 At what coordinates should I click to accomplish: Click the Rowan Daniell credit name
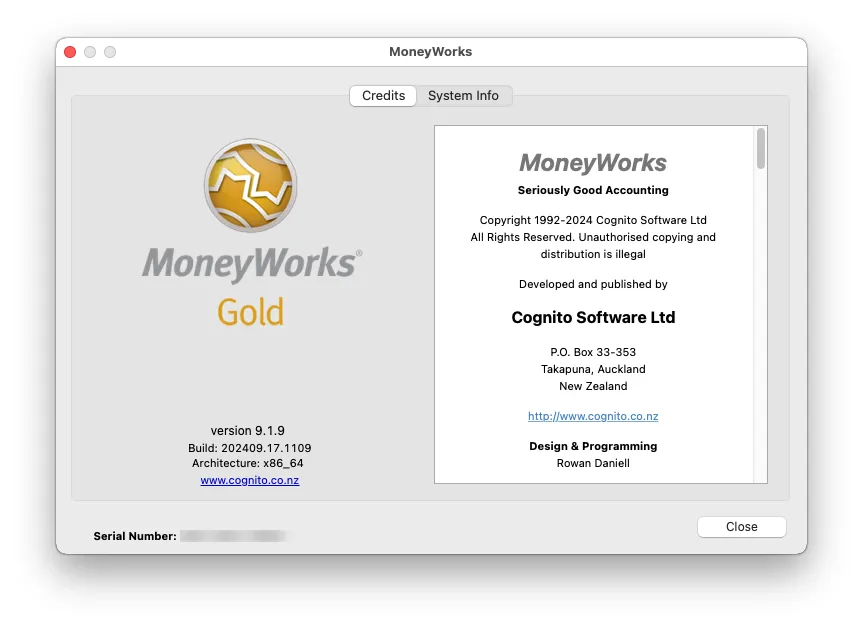click(x=593, y=463)
